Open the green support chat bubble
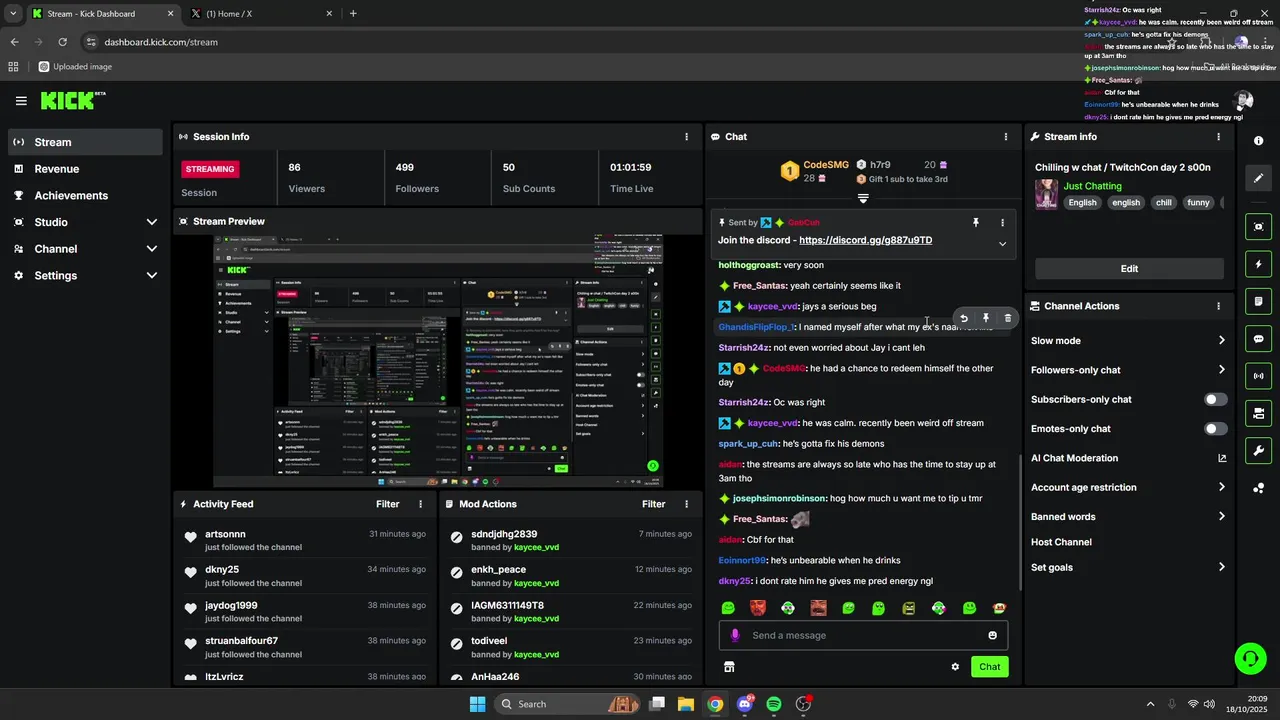The image size is (1280, 720). (x=1250, y=658)
